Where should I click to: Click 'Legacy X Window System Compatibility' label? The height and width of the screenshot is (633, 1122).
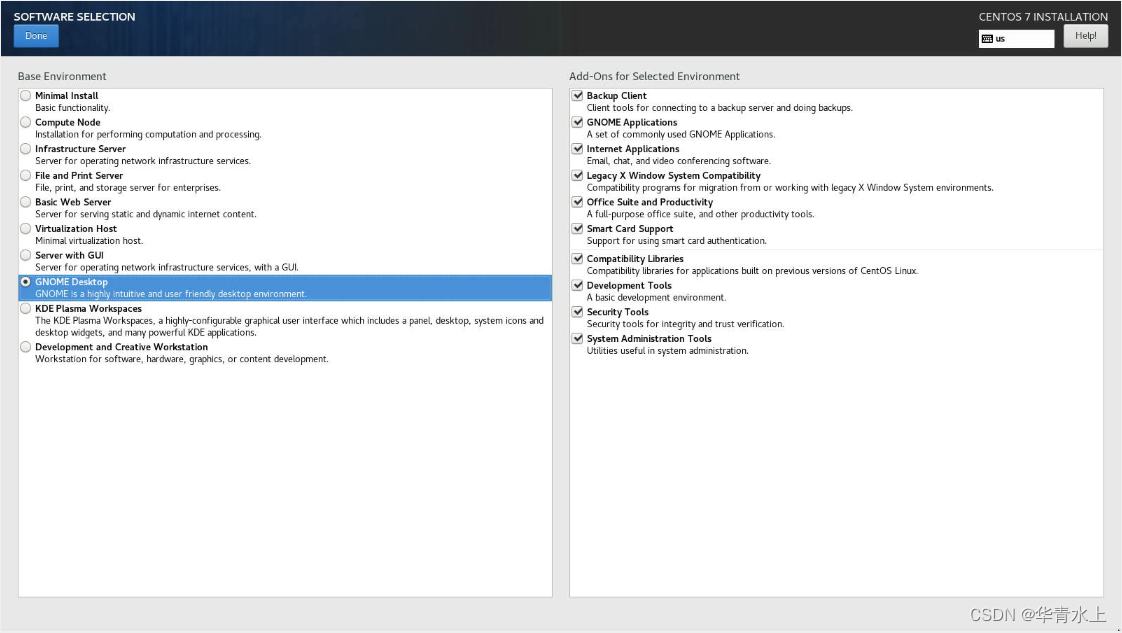(673, 175)
